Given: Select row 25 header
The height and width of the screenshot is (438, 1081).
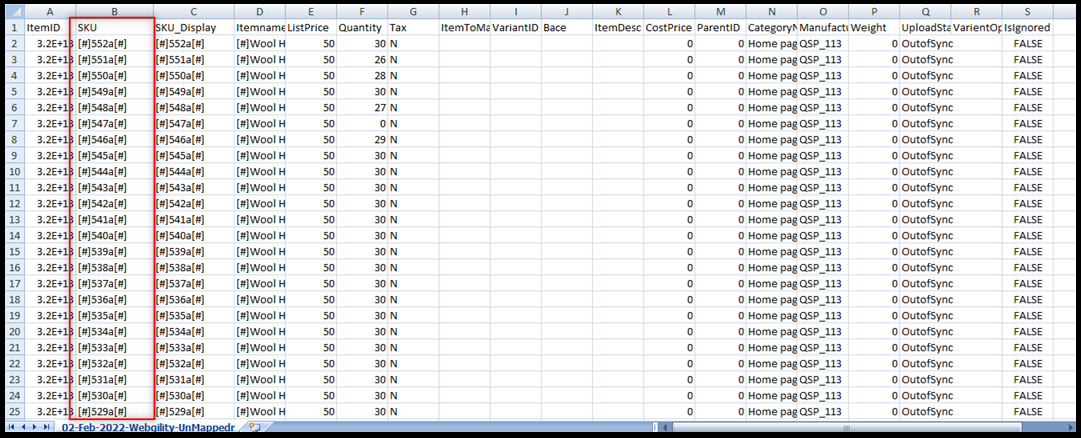Looking at the screenshot, I should point(14,411).
